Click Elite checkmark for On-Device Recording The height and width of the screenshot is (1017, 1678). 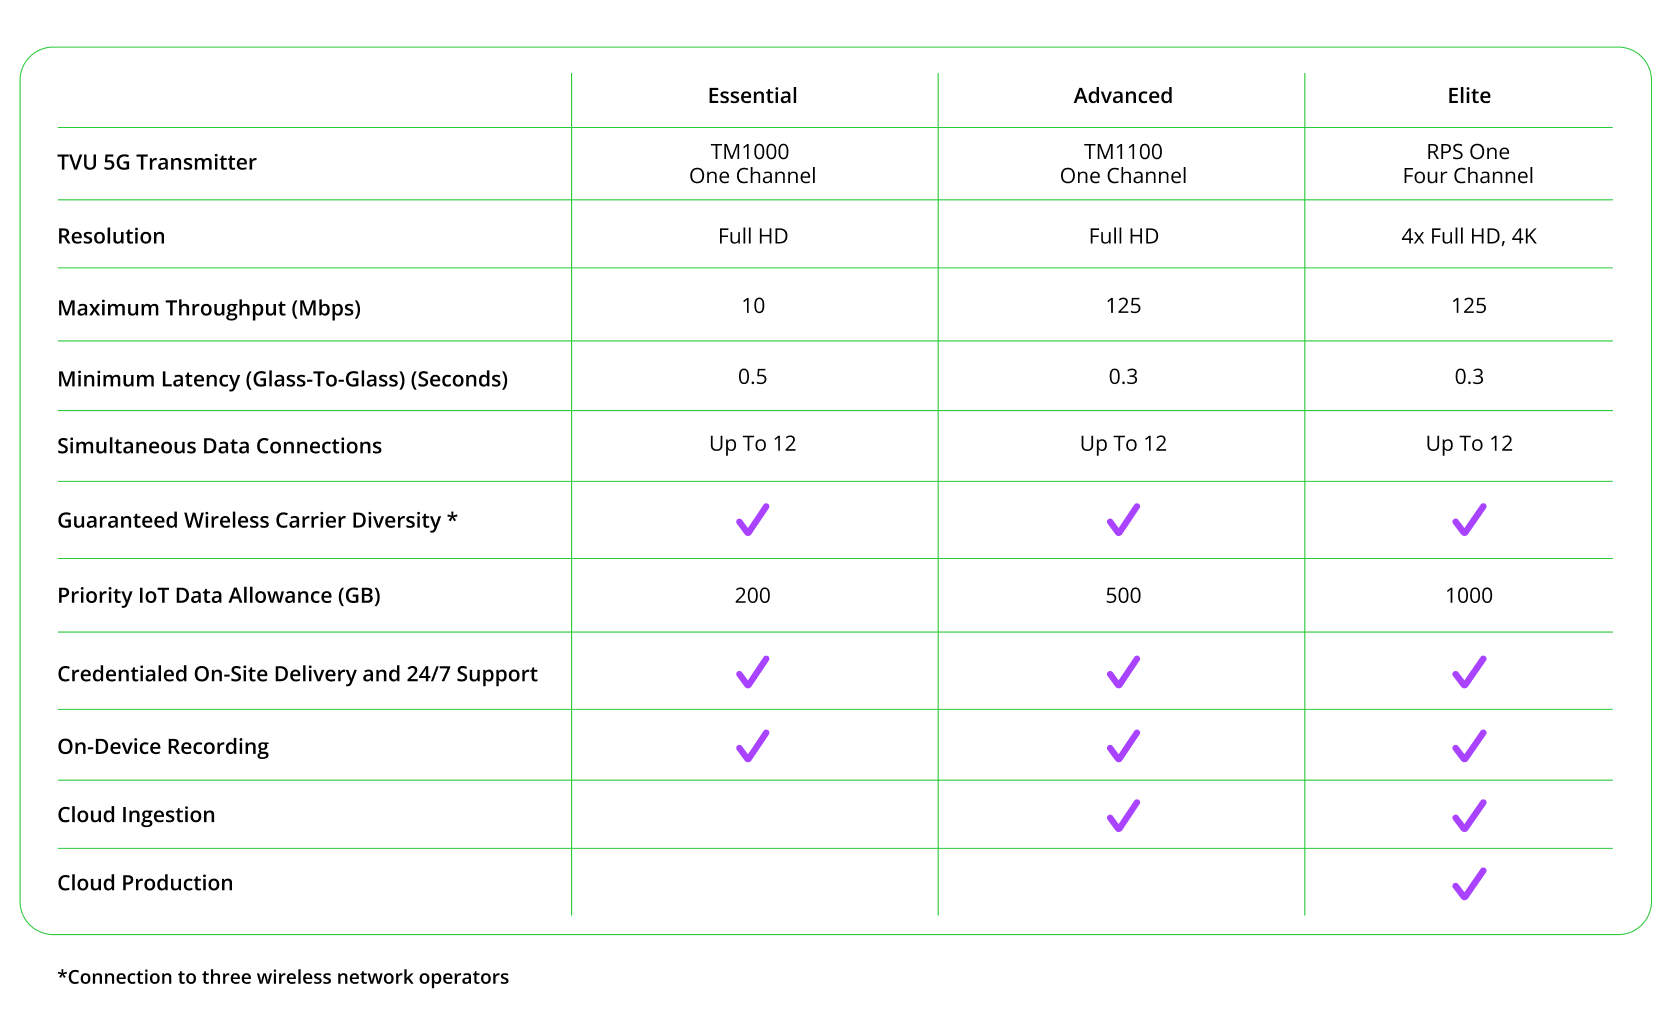(x=1469, y=746)
